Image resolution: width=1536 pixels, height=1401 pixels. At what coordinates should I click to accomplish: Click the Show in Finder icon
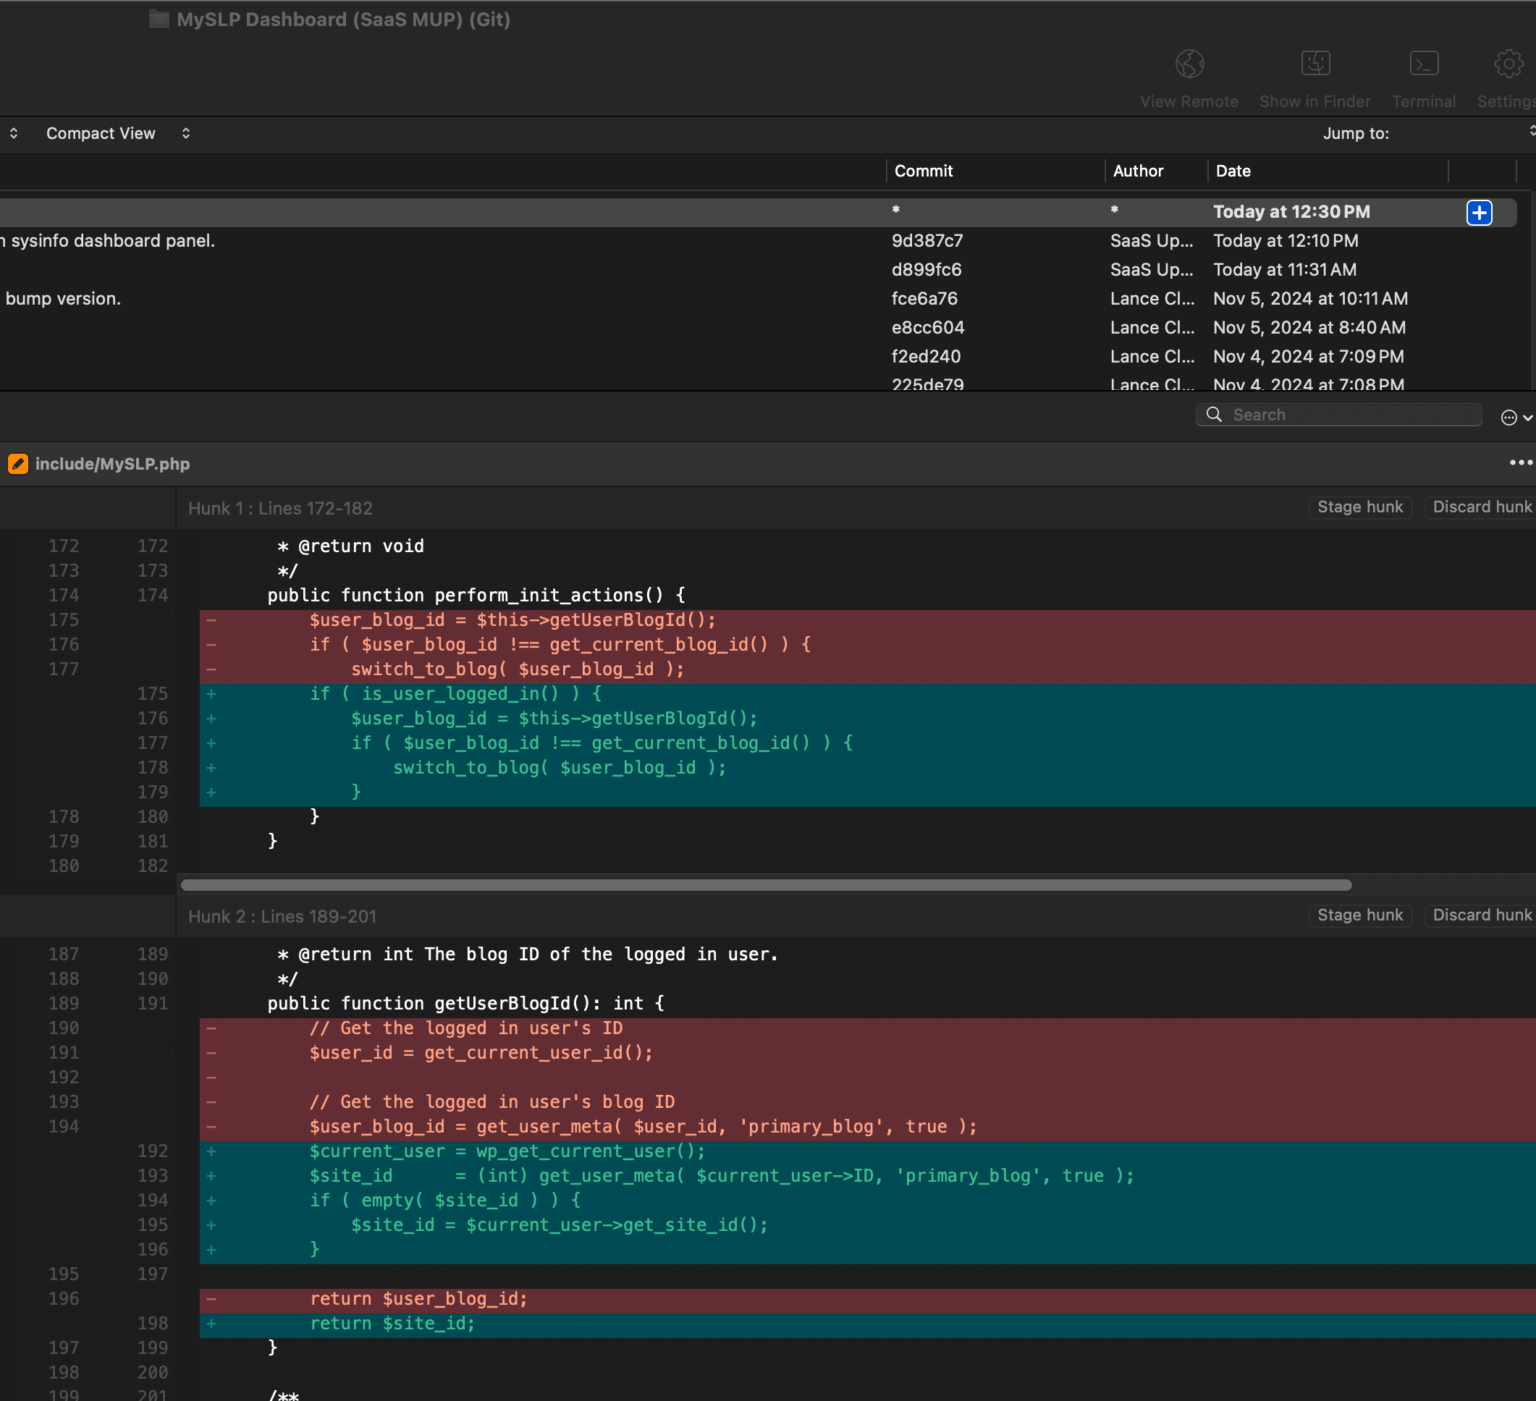(x=1315, y=63)
